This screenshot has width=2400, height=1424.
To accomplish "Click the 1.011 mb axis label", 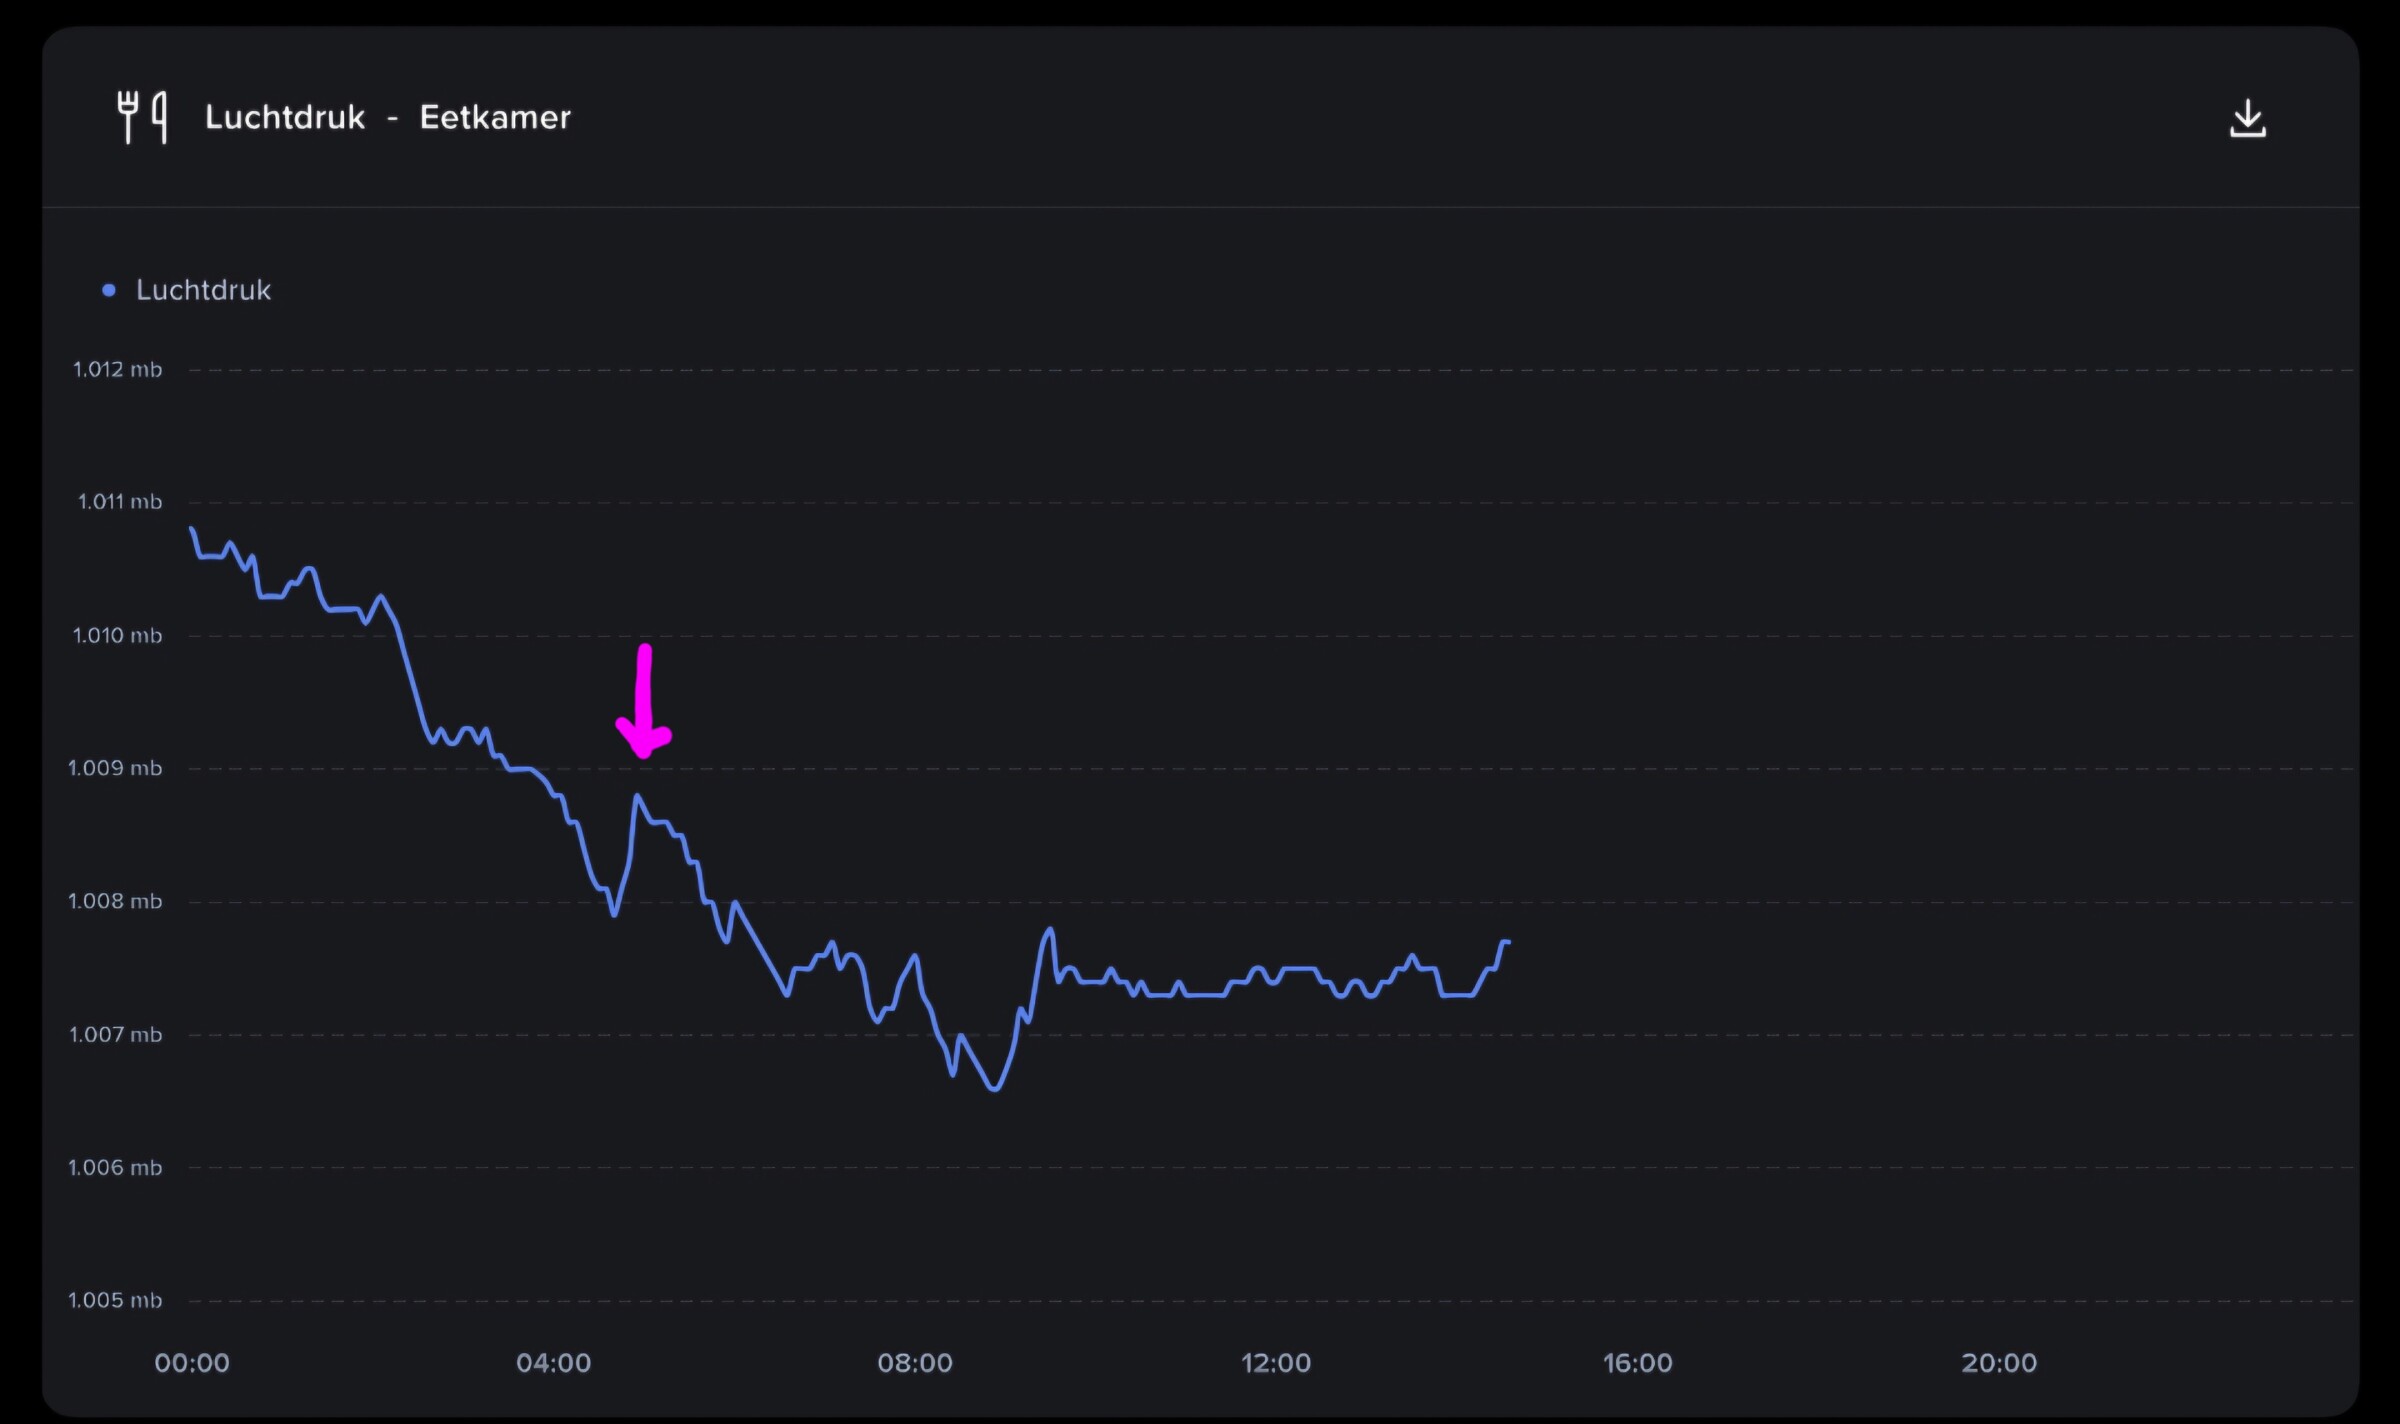I will pyautogui.click(x=119, y=501).
